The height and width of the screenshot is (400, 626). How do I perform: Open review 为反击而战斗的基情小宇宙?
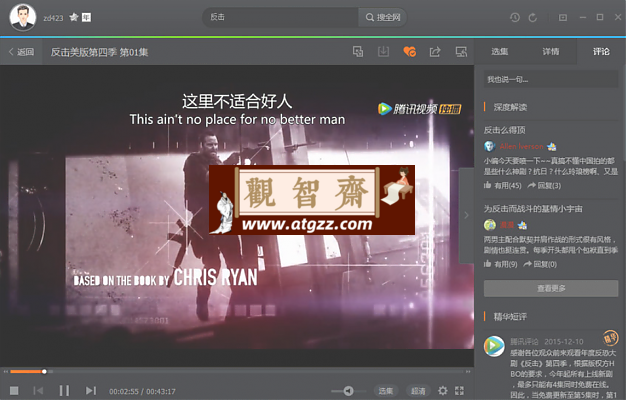tap(533, 208)
